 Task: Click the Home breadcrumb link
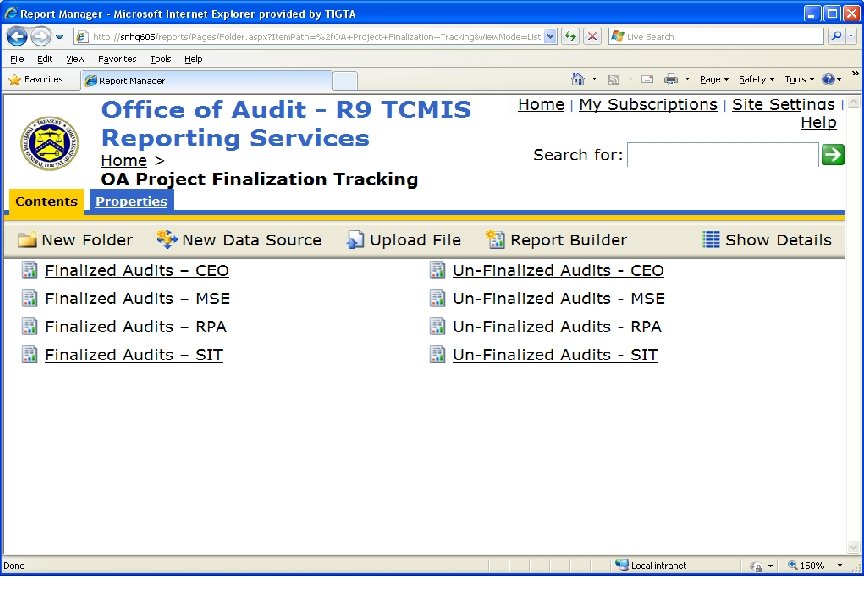(x=123, y=160)
